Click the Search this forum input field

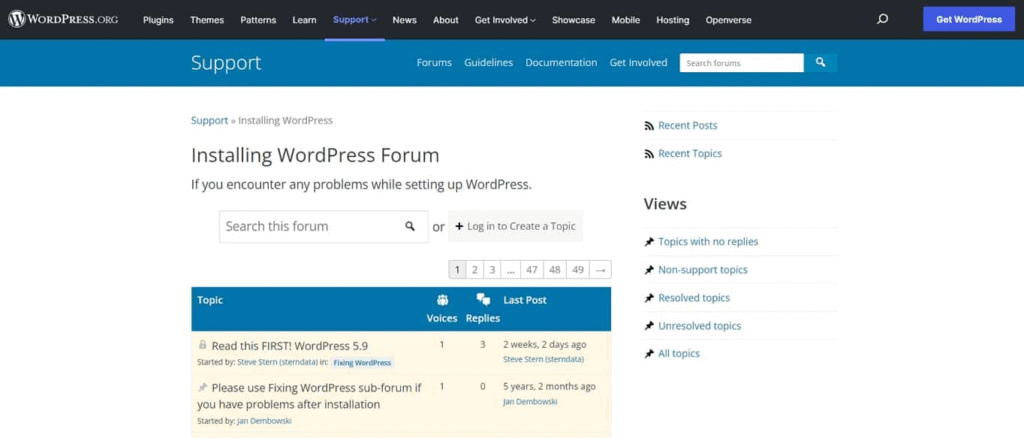pyautogui.click(x=324, y=227)
